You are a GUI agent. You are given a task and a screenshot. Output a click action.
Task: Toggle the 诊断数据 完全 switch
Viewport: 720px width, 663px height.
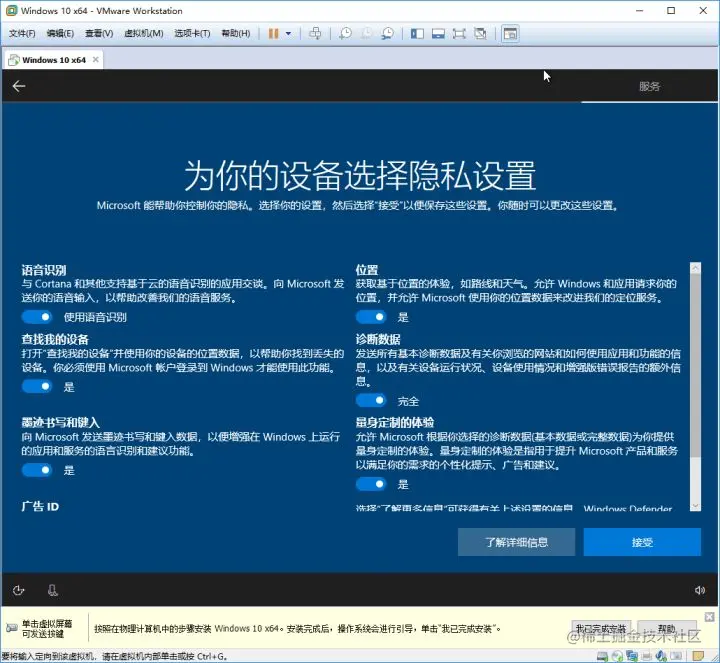(371, 401)
